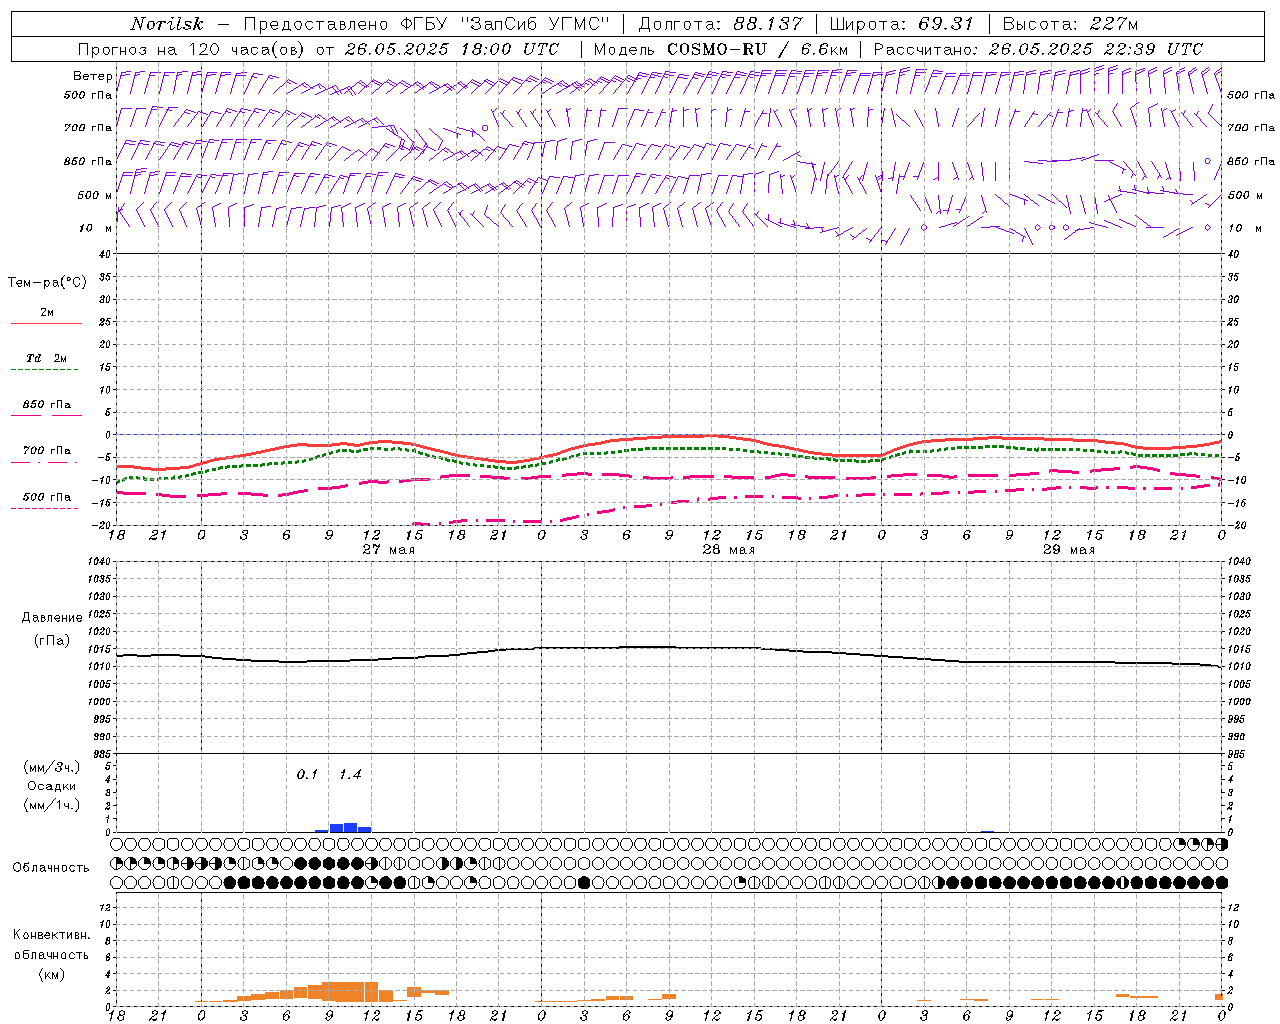Click the "Тем-ра(°C)" temperature panel label

tap(47, 283)
